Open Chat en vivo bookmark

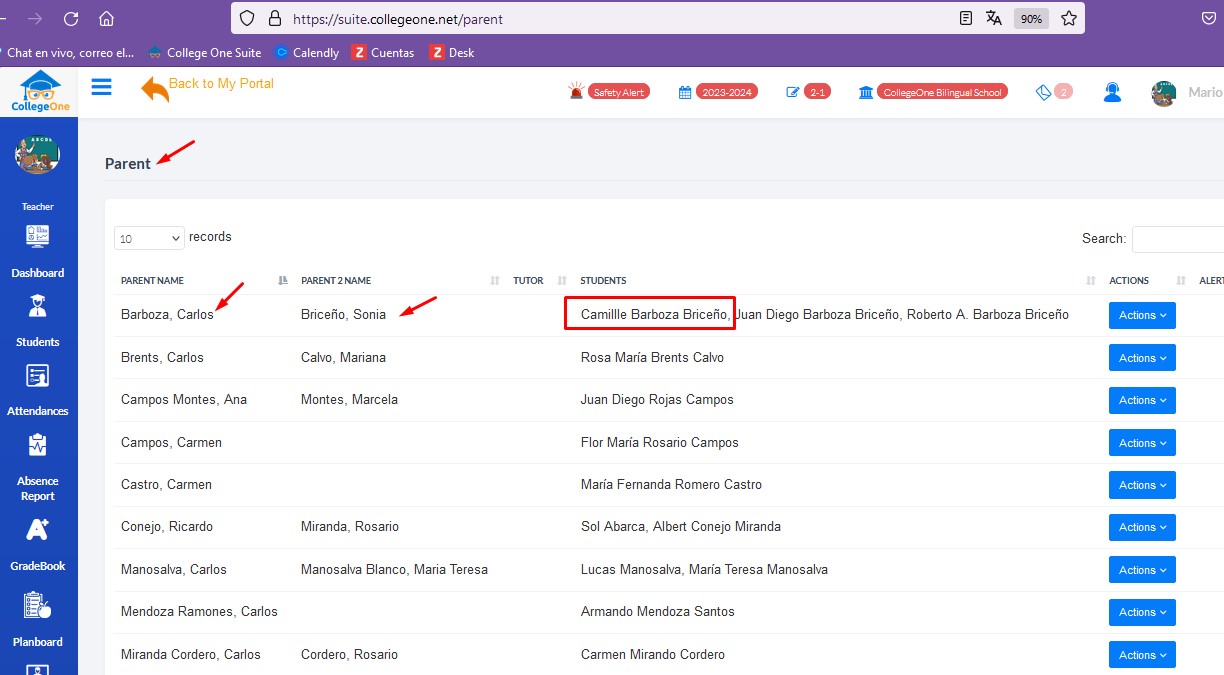pyautogui.click(x=68, y=53)
